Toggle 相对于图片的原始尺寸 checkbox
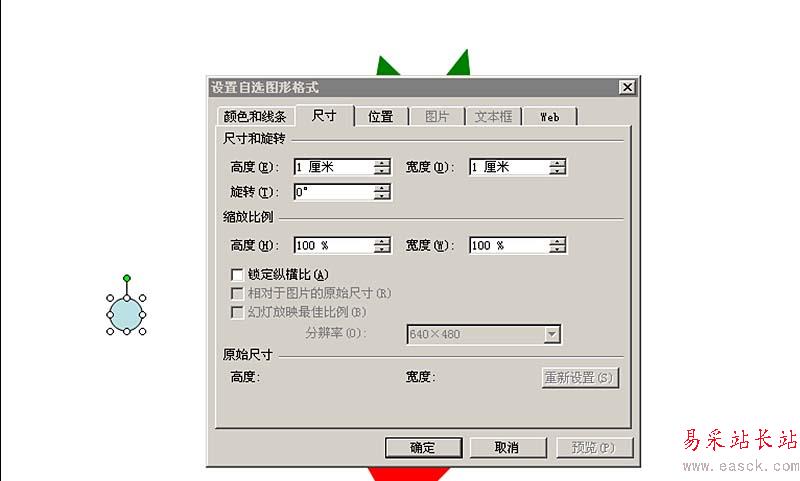 [x=237, y=293]
